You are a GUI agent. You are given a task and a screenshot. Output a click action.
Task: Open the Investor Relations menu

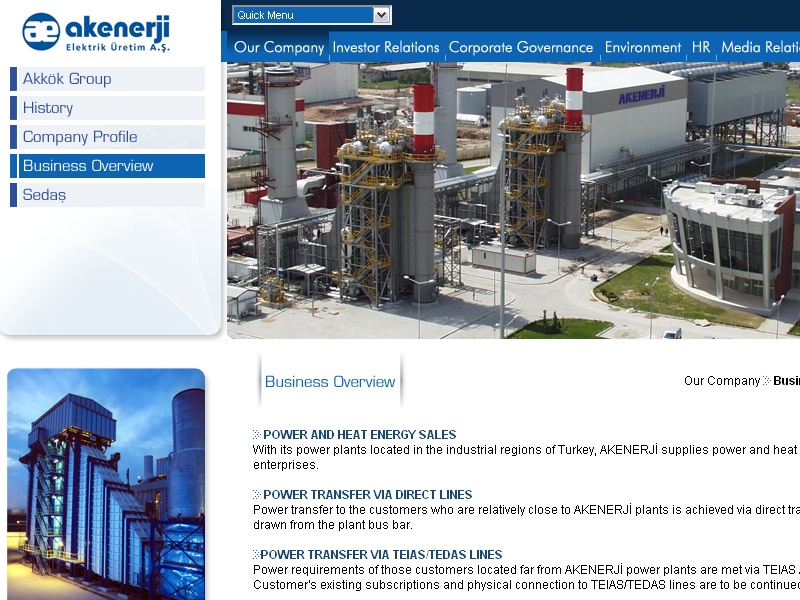385,47
